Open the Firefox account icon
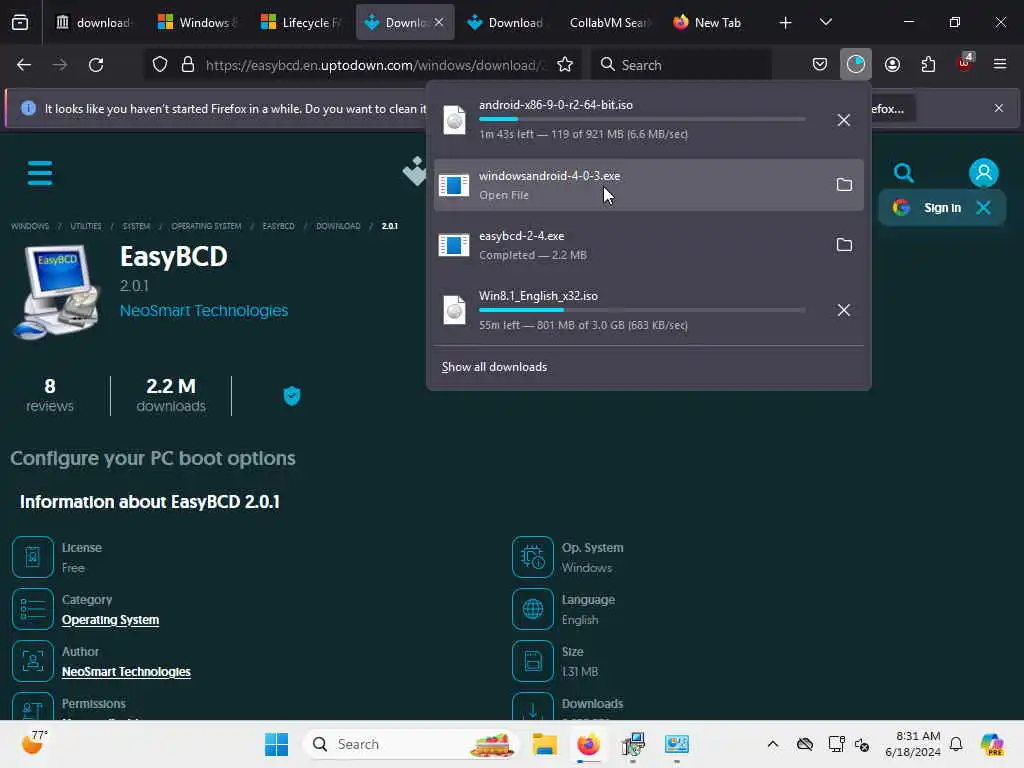1024x768 pixels. pos(892,65)
